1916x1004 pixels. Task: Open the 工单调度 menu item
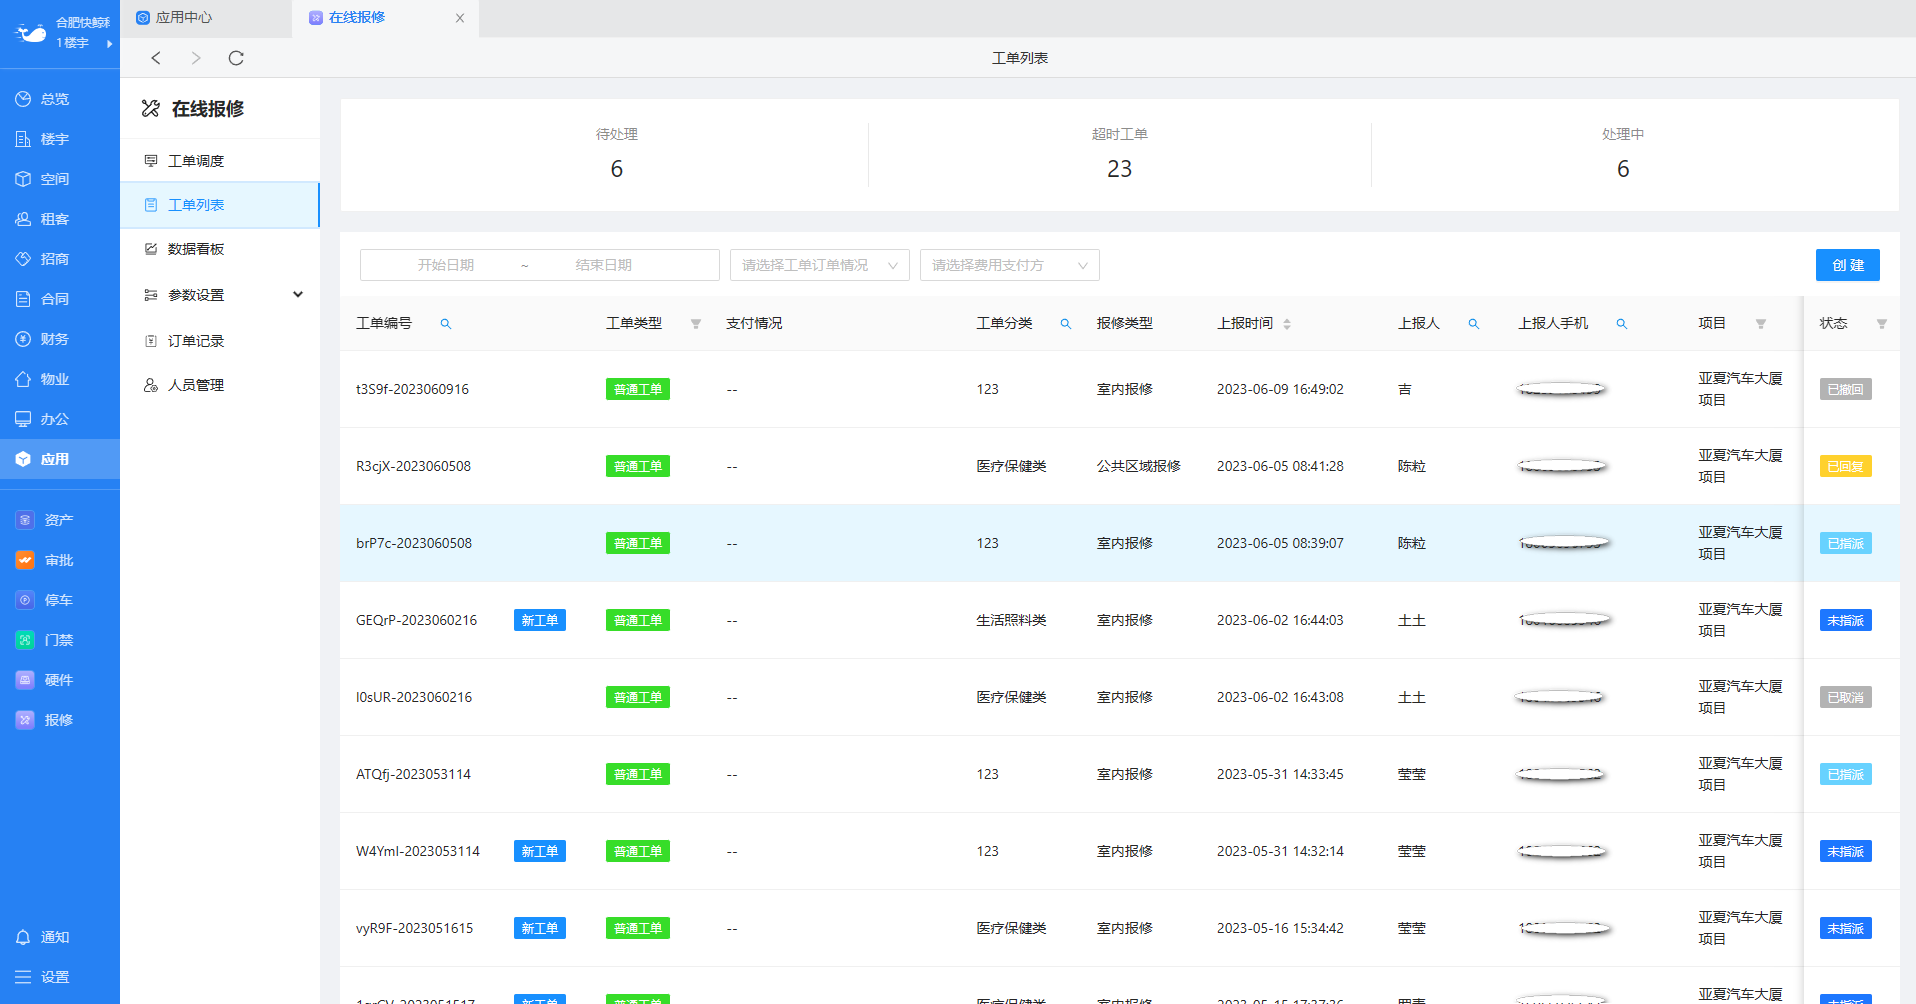(x=220, y=161)
